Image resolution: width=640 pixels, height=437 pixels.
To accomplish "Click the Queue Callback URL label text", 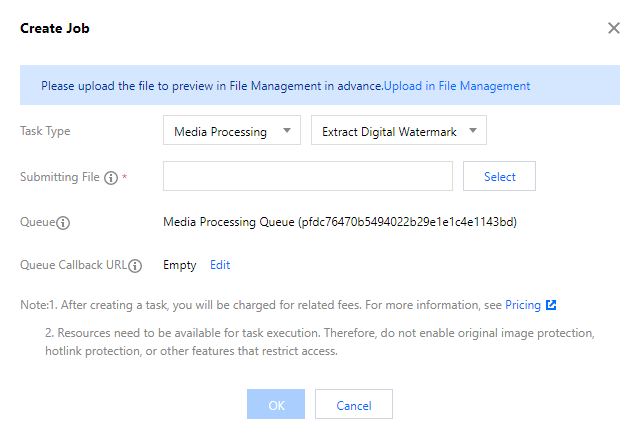I will 73,266.
